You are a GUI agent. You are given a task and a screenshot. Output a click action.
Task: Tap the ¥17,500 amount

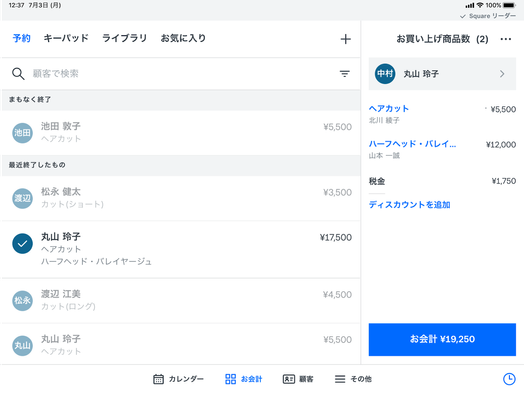pyautogui.click(x=336, y=238)
